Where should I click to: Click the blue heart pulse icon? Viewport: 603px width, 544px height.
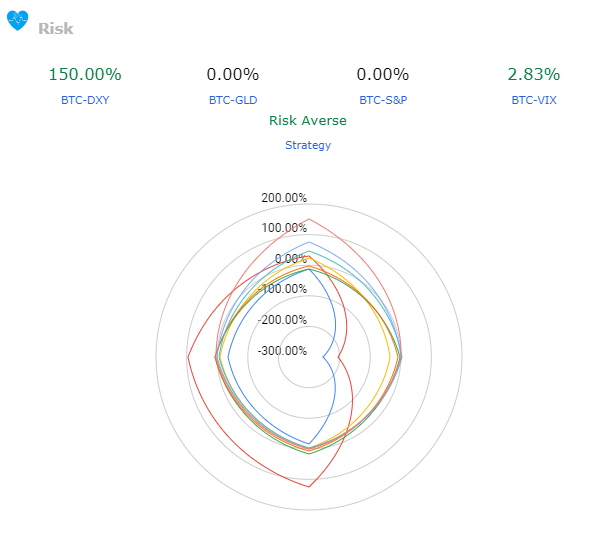pos(18,20)
